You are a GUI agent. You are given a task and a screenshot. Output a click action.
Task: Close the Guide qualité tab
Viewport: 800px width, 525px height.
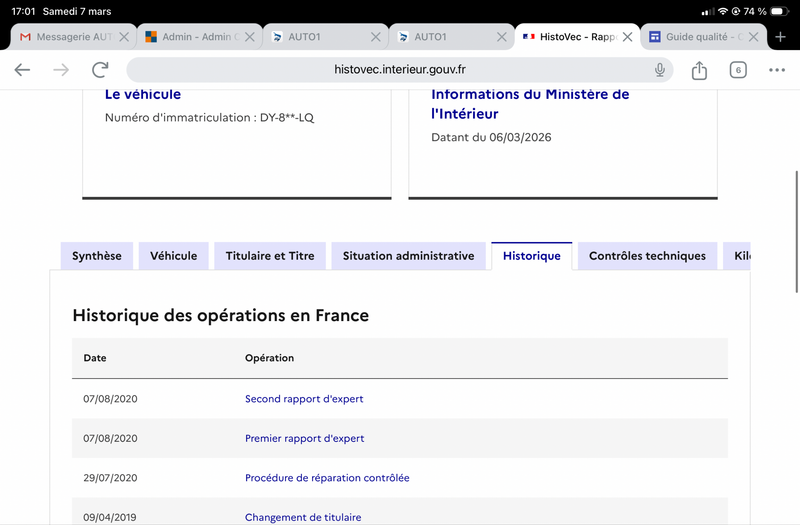coord(752,37)
